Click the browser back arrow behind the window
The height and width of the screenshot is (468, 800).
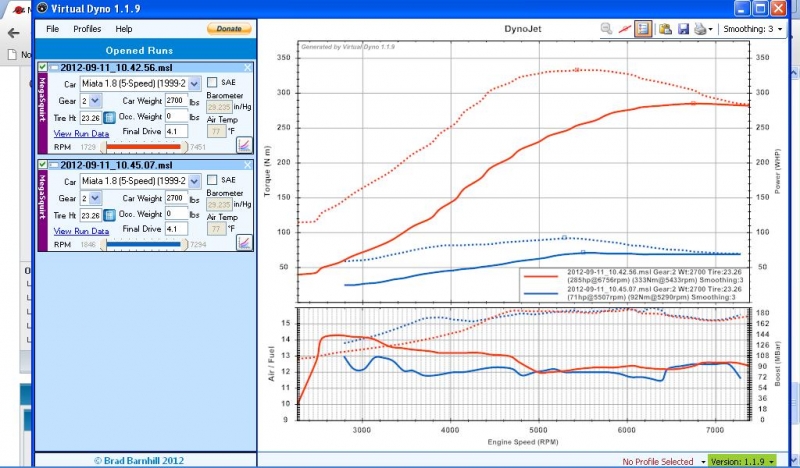coord(13,33)
